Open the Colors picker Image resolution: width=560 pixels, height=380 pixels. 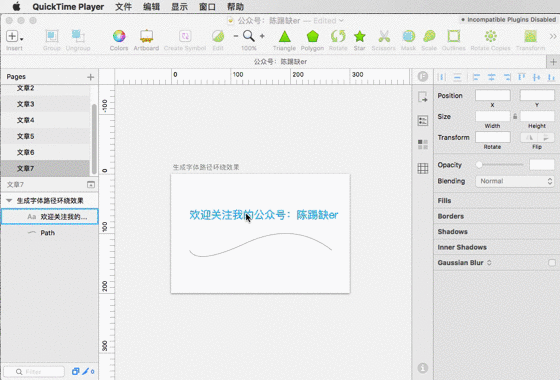[x=119, y=36]
